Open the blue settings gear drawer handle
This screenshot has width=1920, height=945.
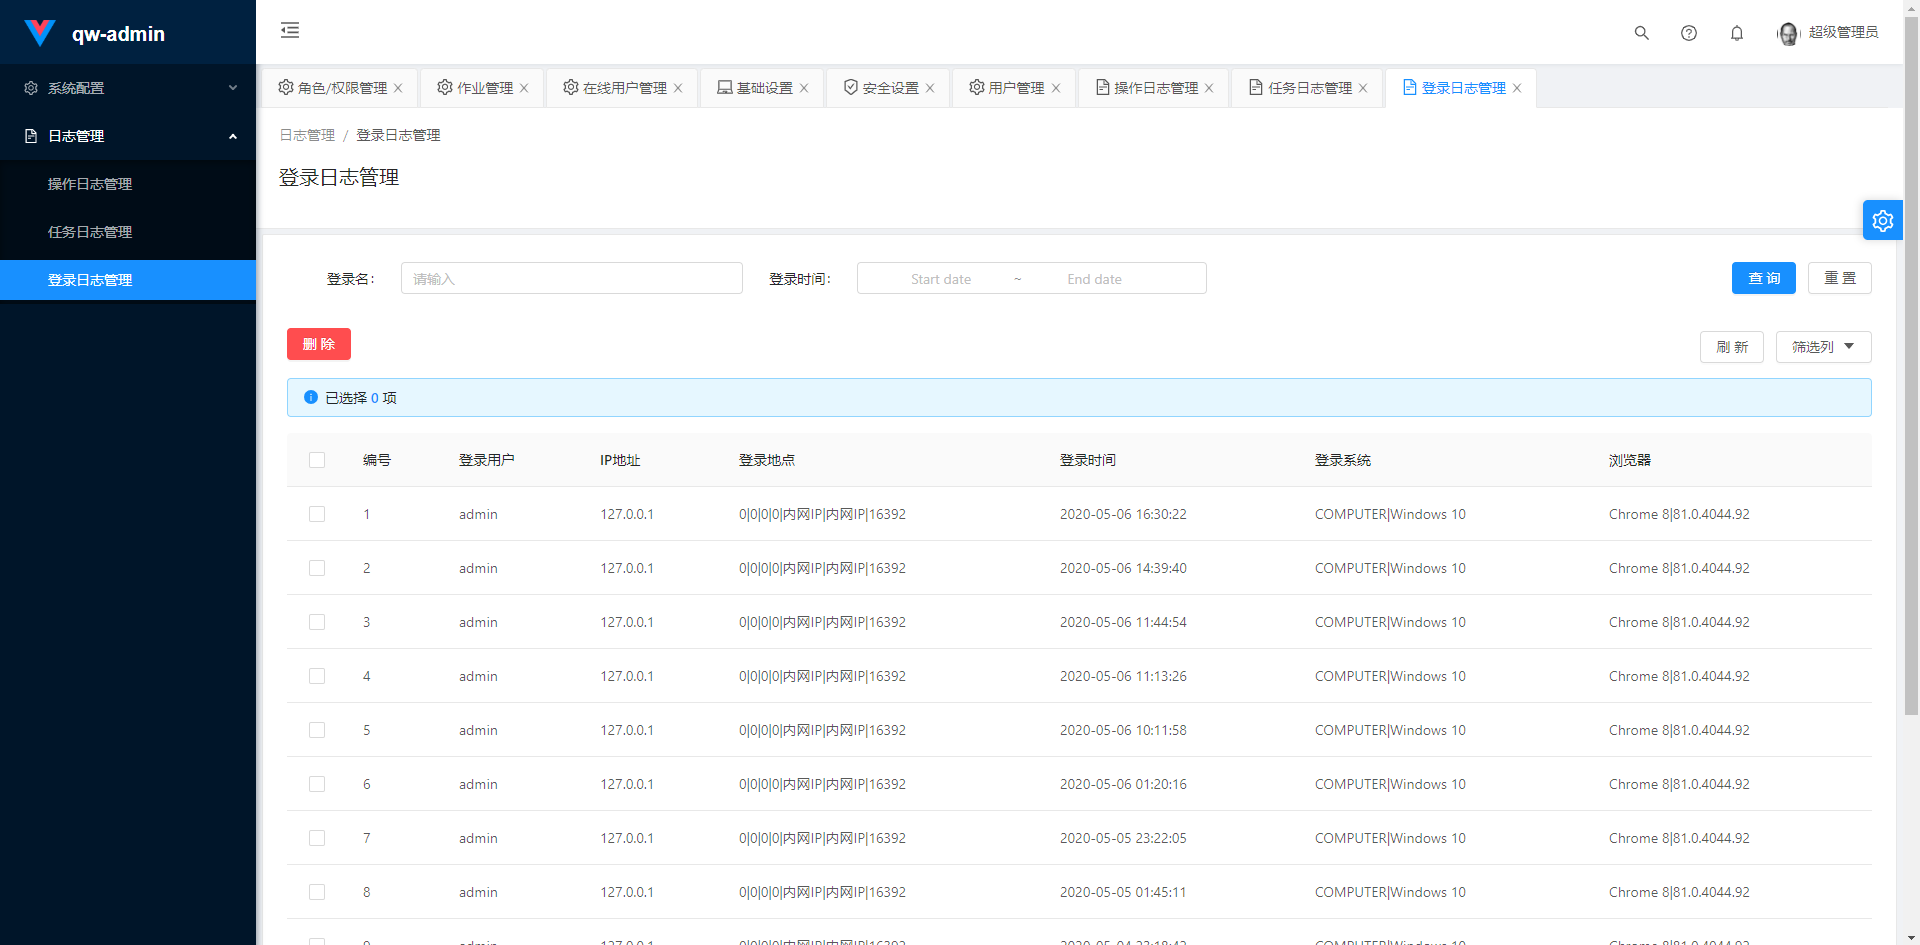click(x=1883, y=220)
